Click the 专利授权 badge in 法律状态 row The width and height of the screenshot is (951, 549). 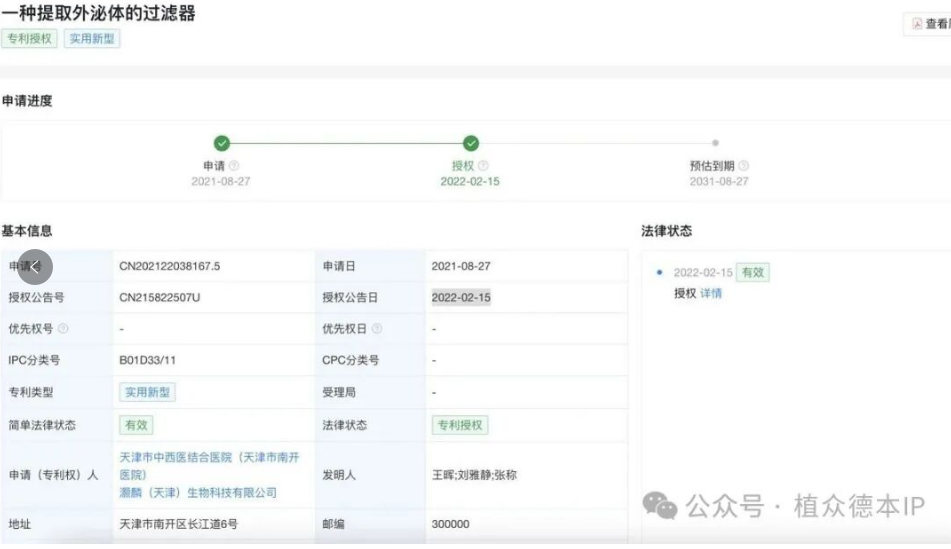tap(460, 425)
